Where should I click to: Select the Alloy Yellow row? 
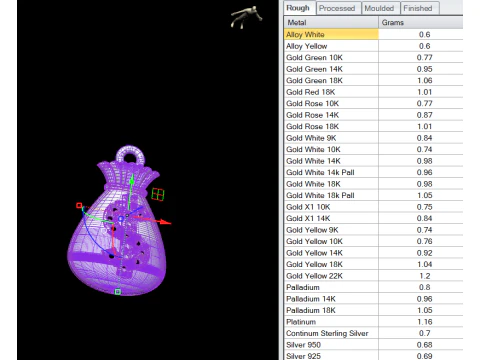click(x=374, y=46)
